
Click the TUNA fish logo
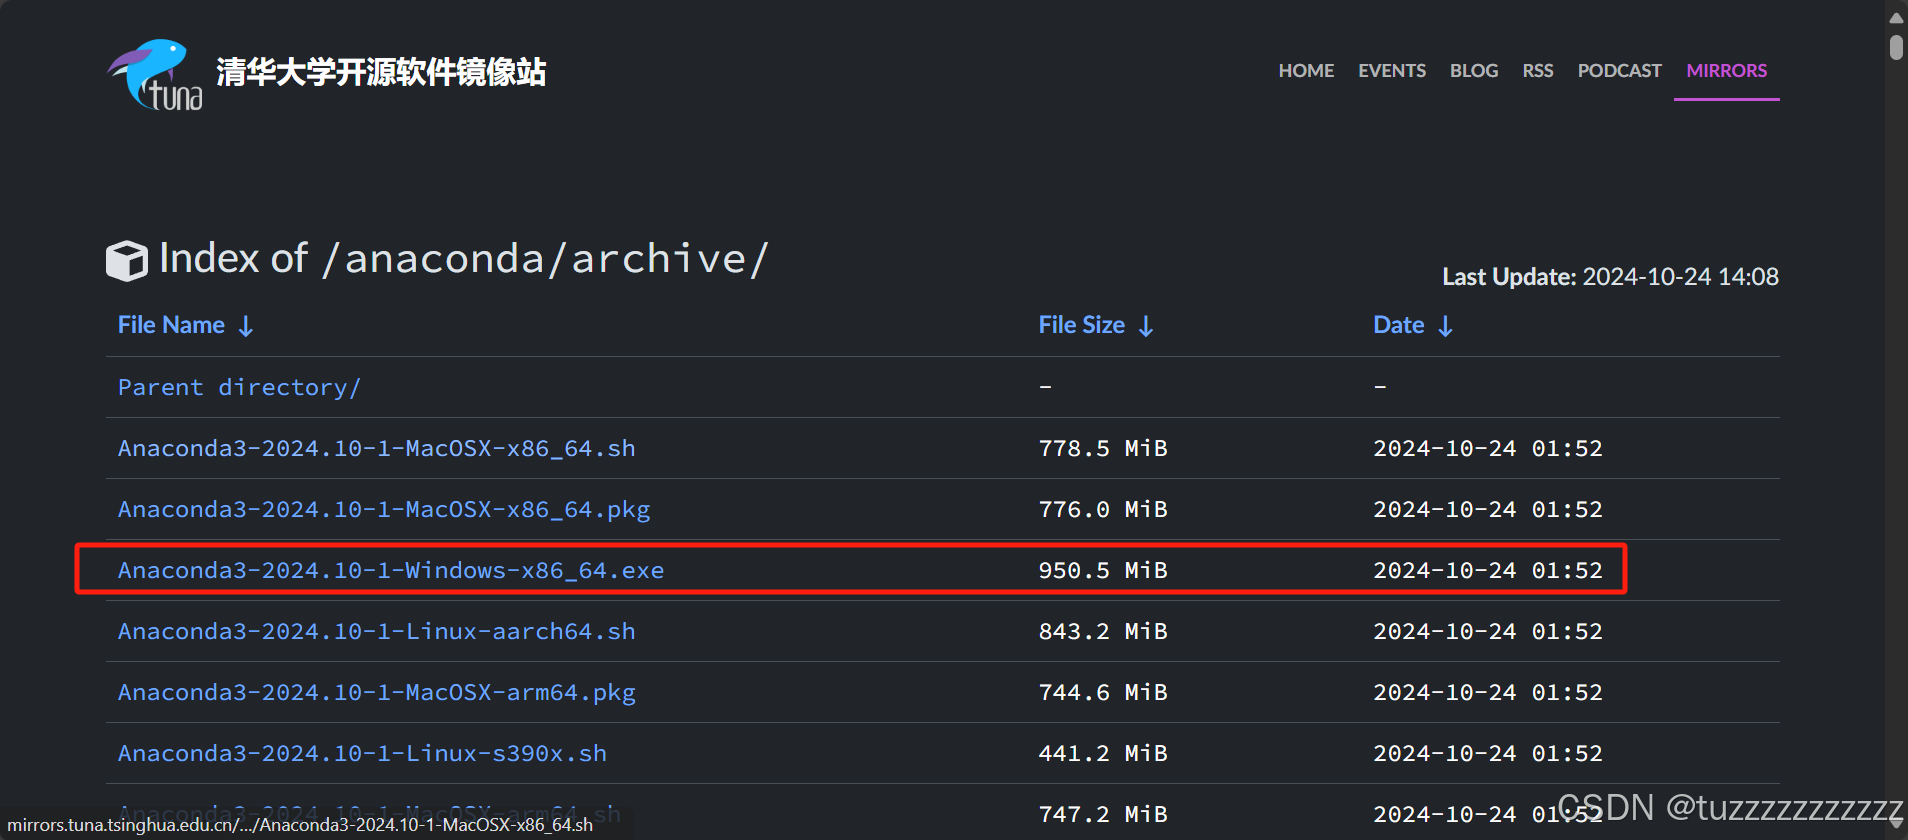tap(155, 74)
